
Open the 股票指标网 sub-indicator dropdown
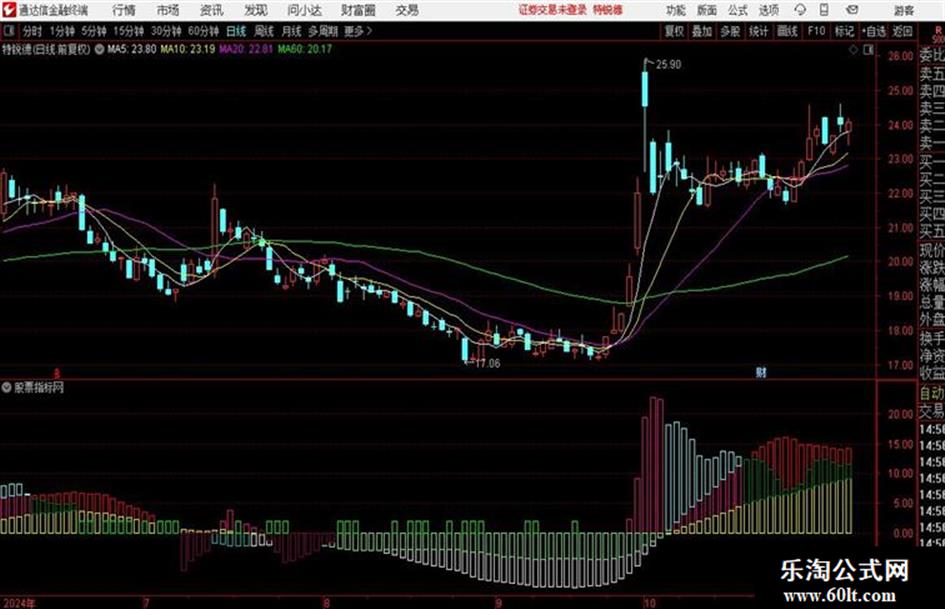[x=7, y=388]
